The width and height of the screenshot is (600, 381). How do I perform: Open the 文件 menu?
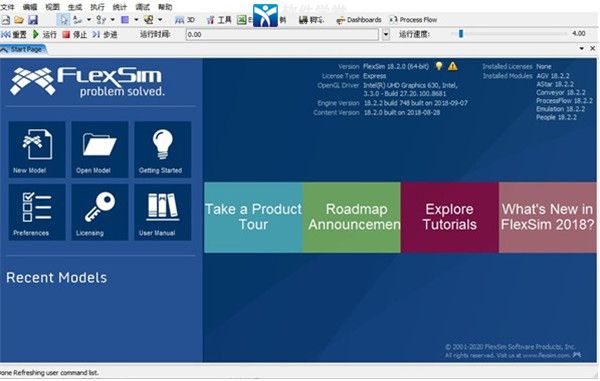pyautogui.click(x=7, y=7)
